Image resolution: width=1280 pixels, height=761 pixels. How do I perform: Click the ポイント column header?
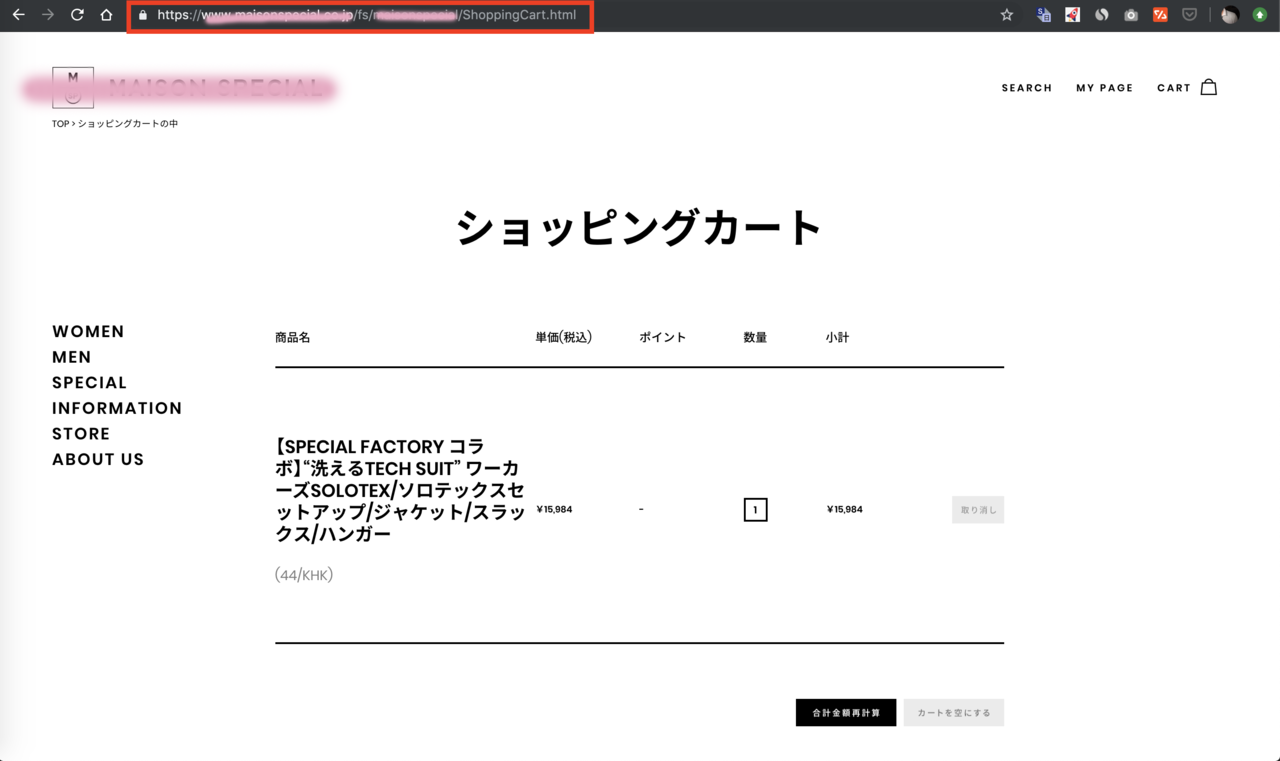[x=663, y=338]
